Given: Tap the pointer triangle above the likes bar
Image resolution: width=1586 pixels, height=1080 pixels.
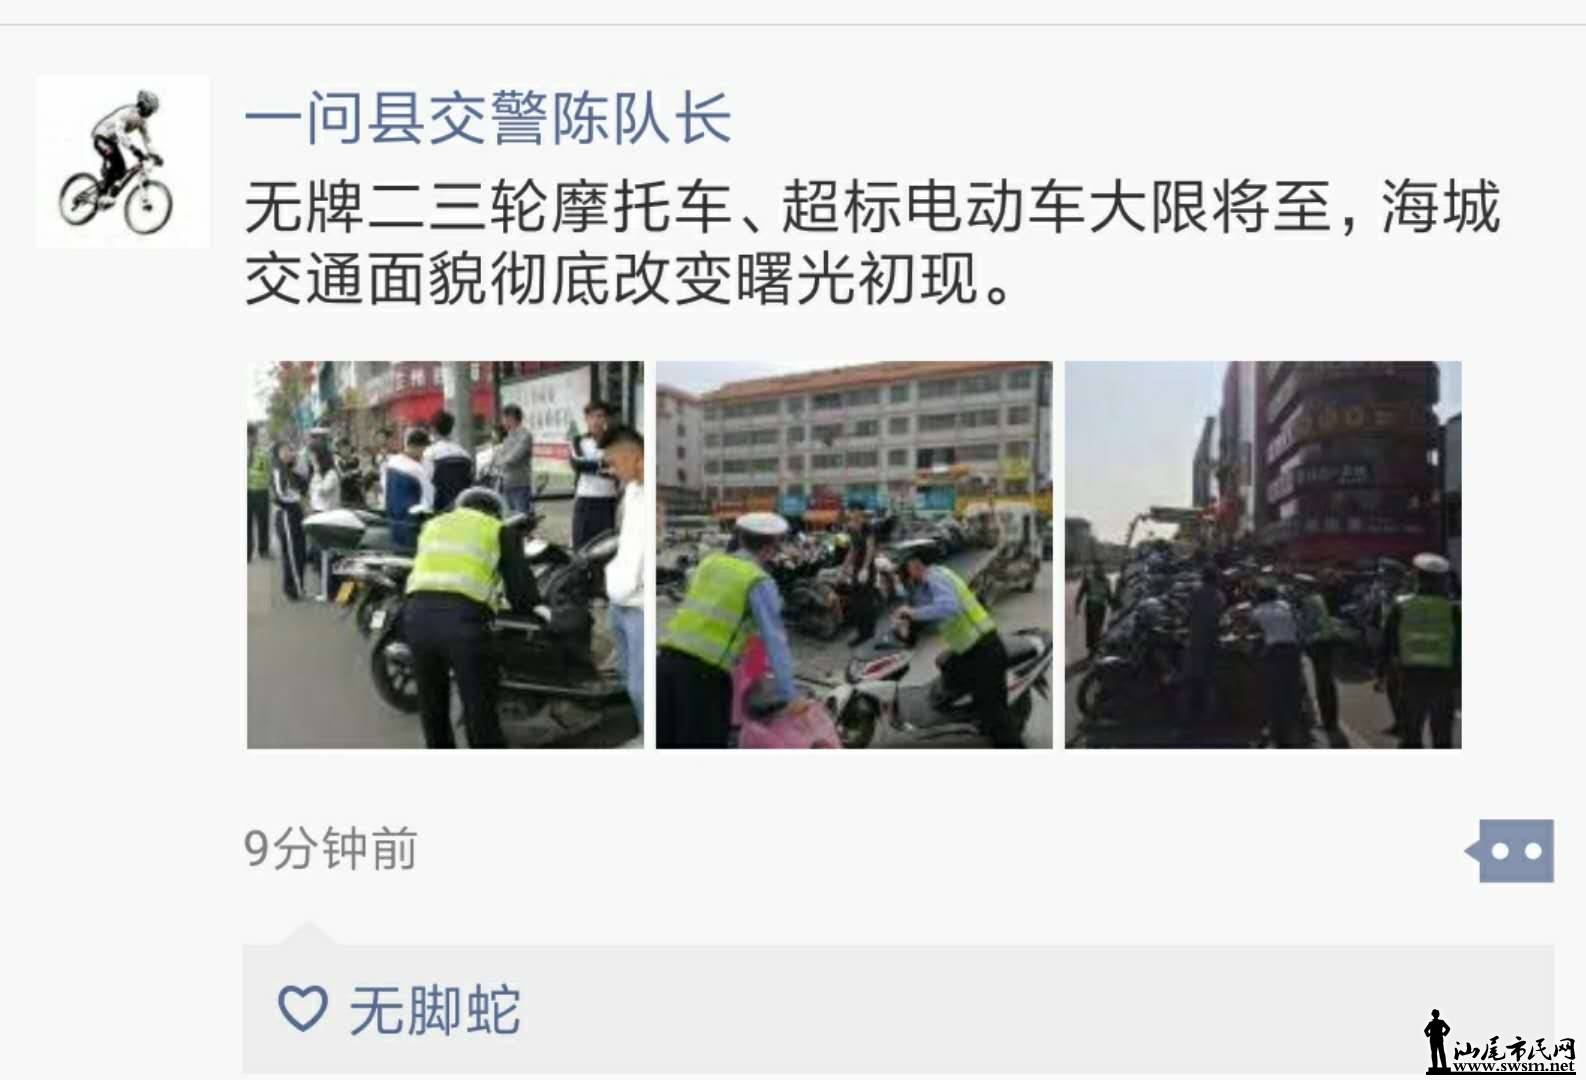Looking at the screenshot, I should [x=307, y=933].
